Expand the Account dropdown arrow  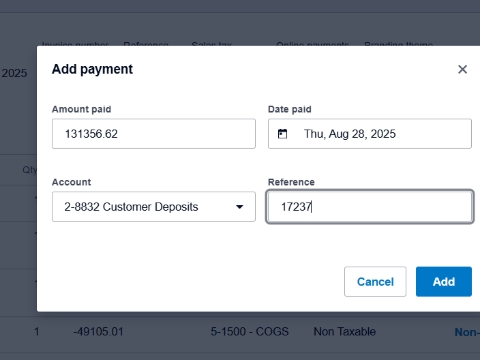(x=239, y=207)
